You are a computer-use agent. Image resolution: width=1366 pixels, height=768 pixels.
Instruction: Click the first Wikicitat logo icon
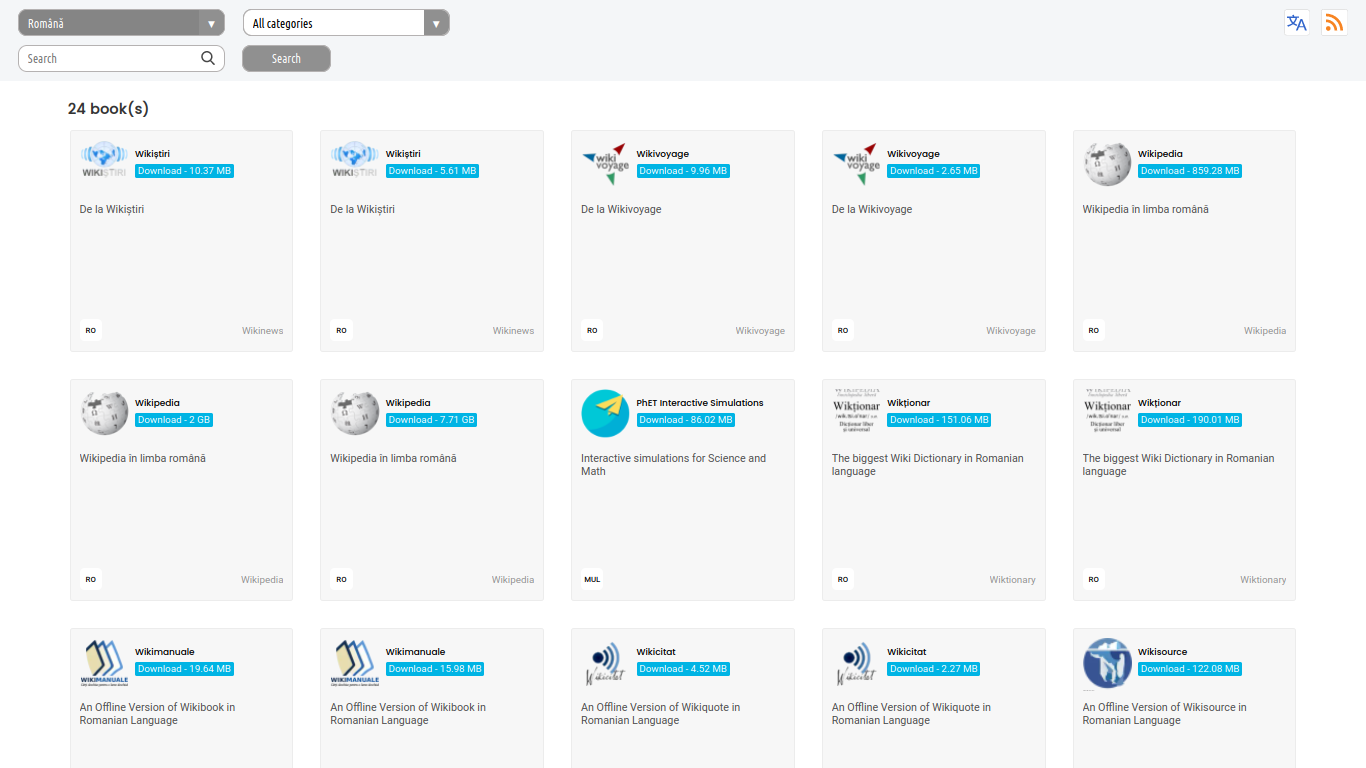click(x=605, y=662)
